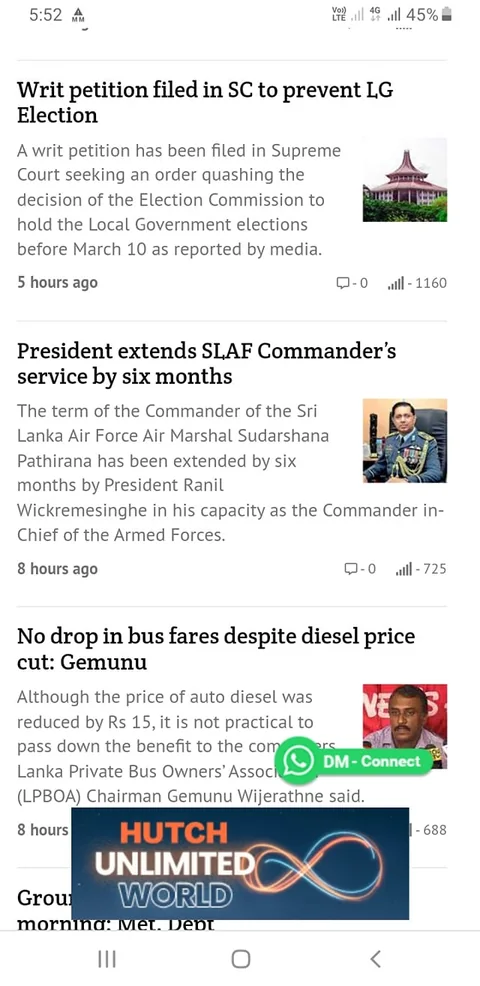Tap the WhatsApp logo icon

pyautogui.click(x=298, y=761)
